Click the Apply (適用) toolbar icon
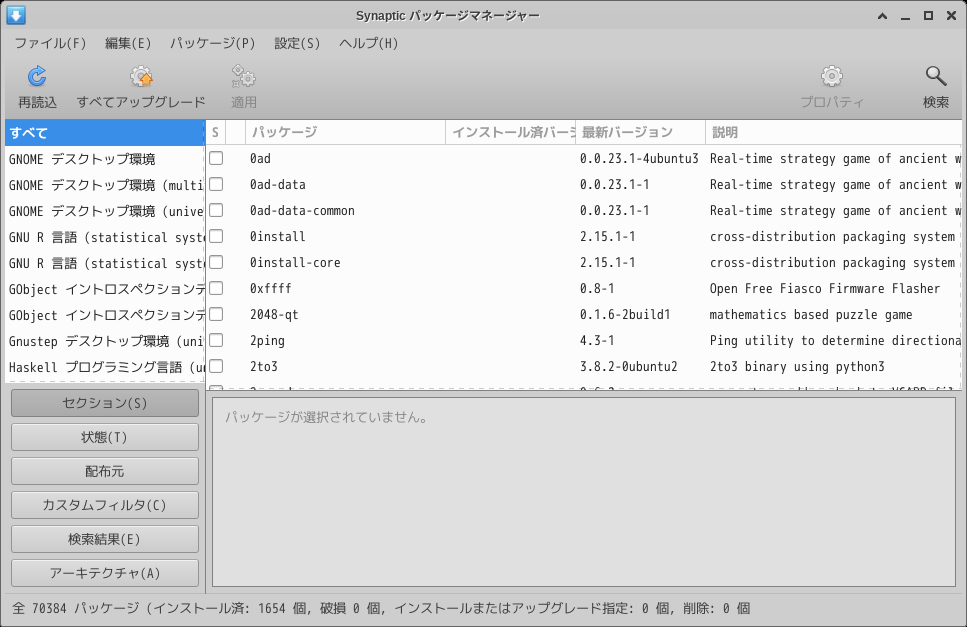This screenshot has height=627, width=967. [244, 76]
